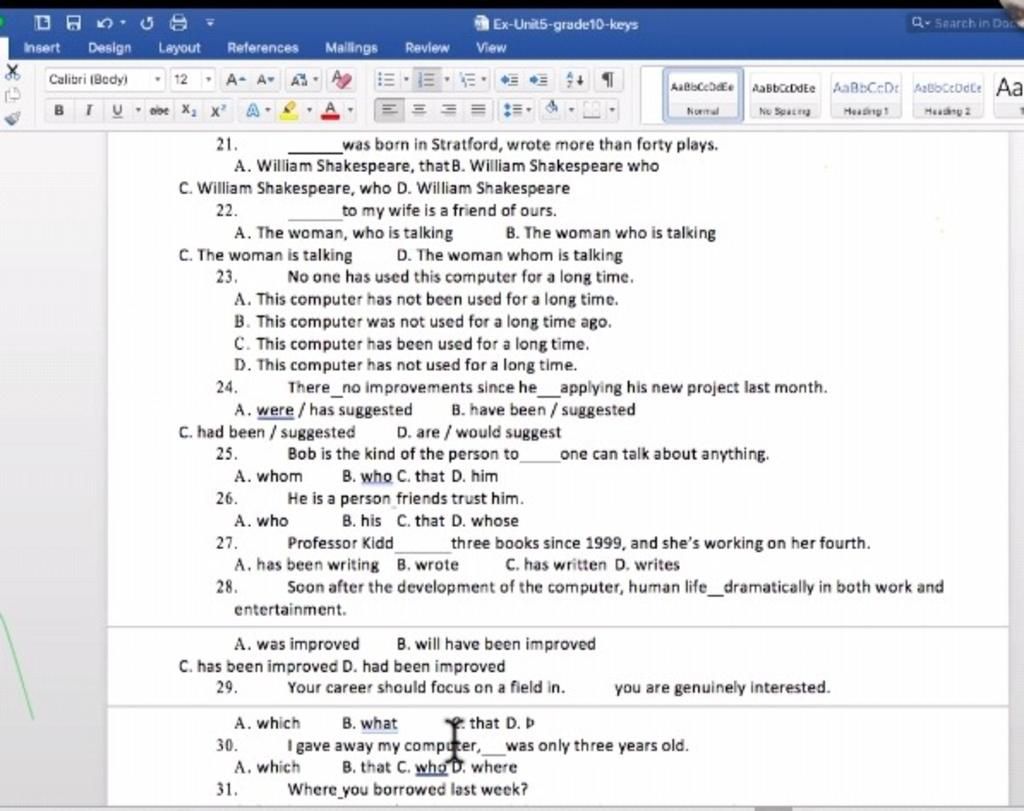
Task: Increase font size with the large A icon
Action: [236, 80]
